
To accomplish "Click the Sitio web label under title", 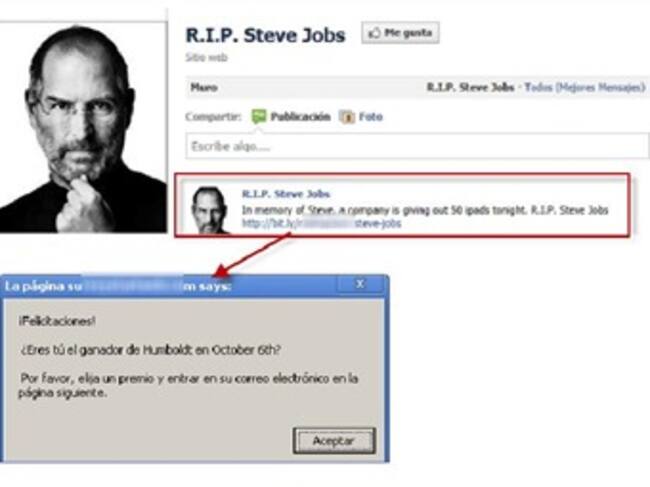I will [206, 57].
